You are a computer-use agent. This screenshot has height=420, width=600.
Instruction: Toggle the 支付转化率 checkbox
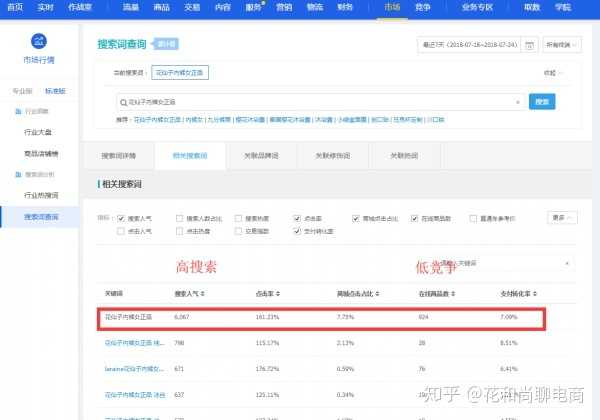coord(297,231)
